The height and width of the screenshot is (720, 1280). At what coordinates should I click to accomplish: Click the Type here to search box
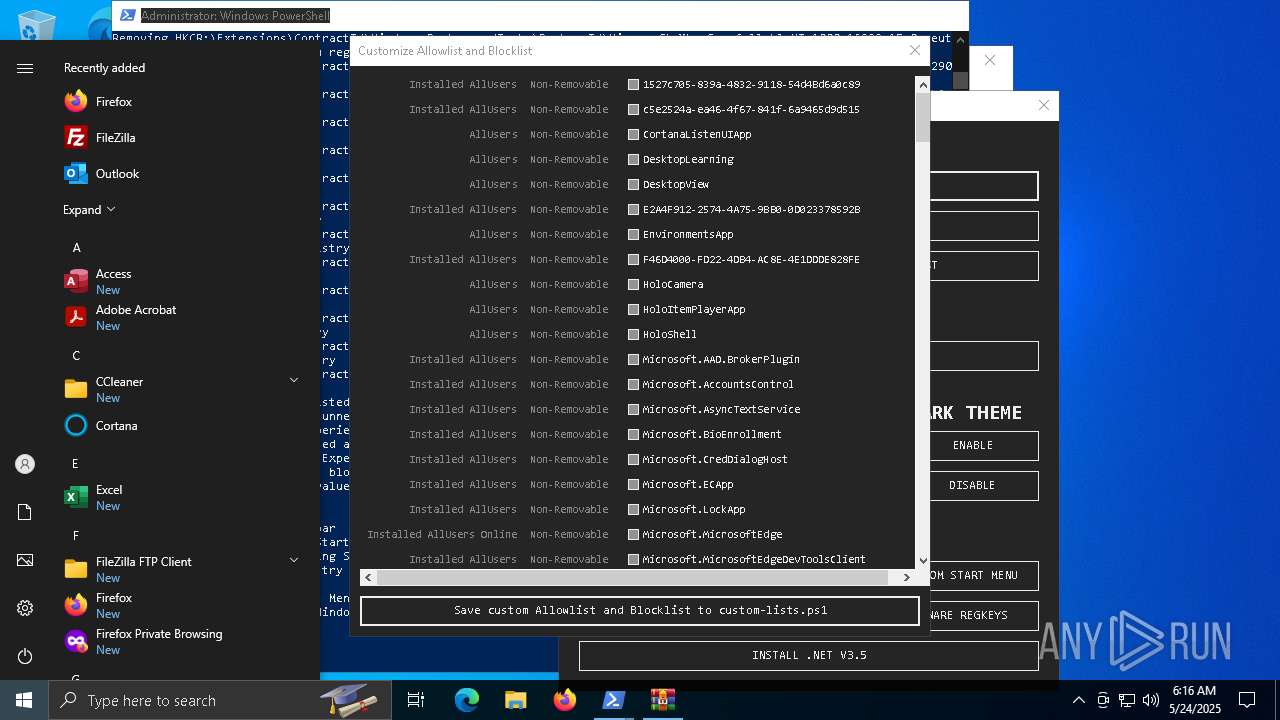pos(222,700)
